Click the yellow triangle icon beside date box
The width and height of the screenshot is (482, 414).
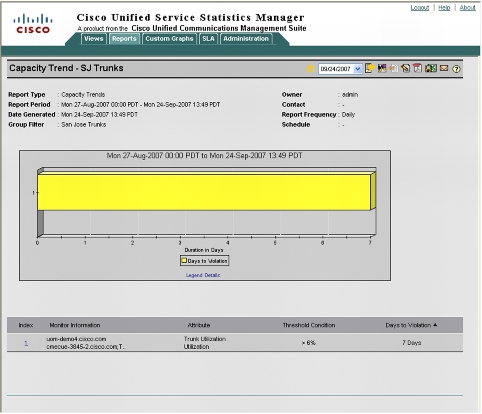[x=310, y=69]
